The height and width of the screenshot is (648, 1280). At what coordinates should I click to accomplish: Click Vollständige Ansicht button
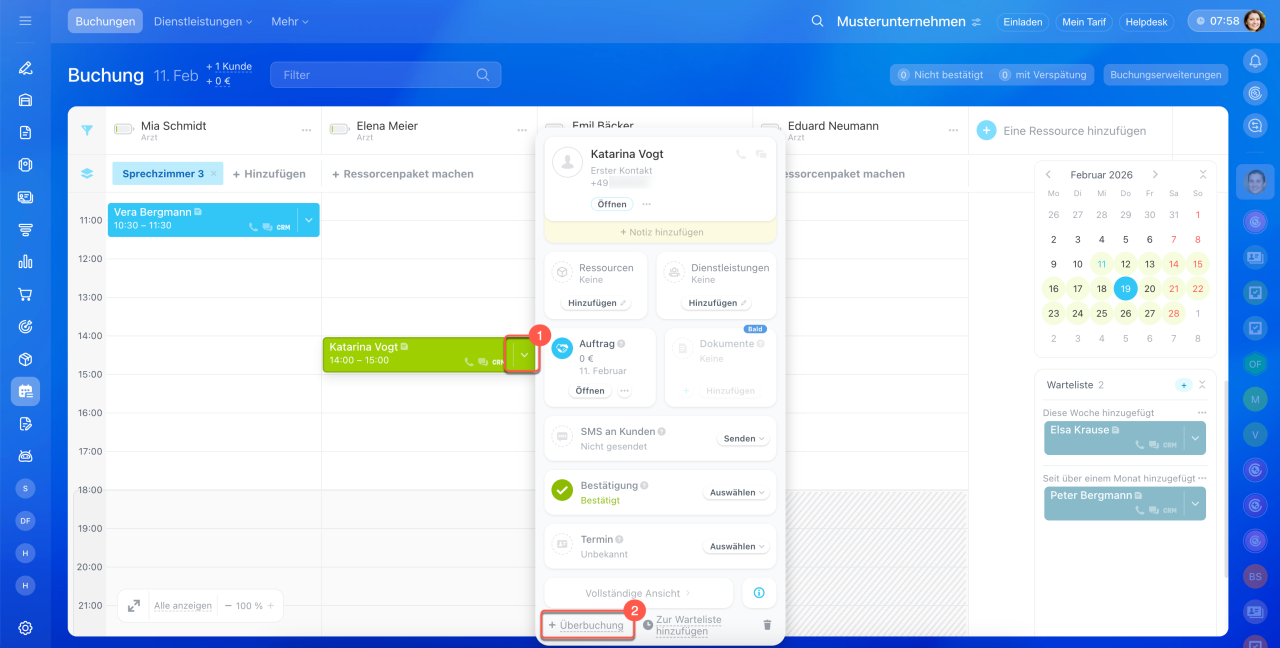pyautogui.click(x=639, y=593)
